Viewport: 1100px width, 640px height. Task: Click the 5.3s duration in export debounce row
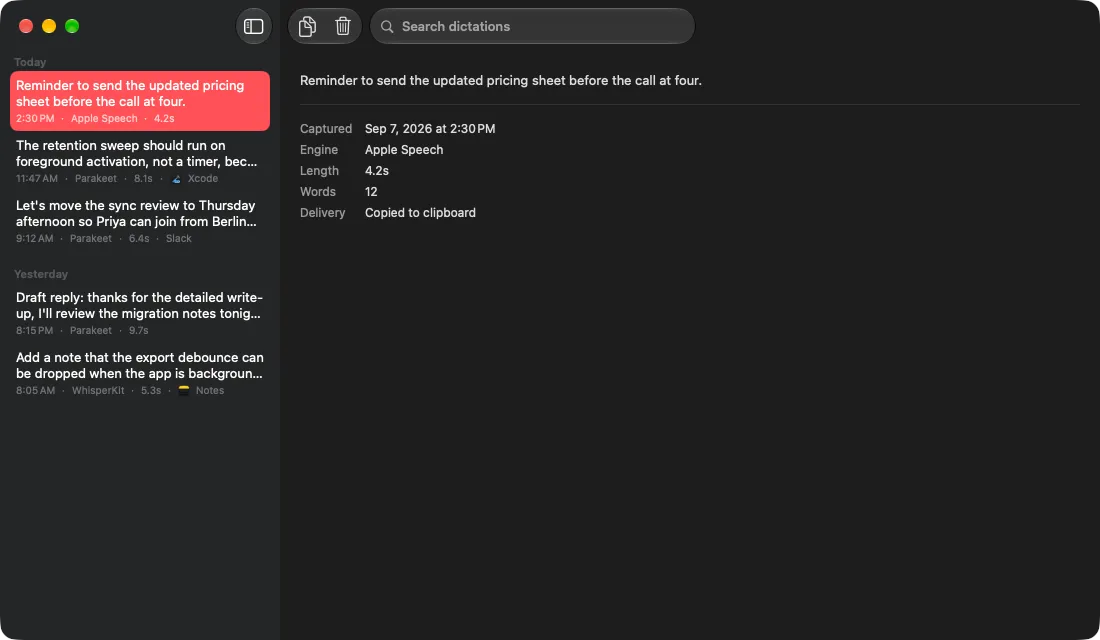(151, 391)
